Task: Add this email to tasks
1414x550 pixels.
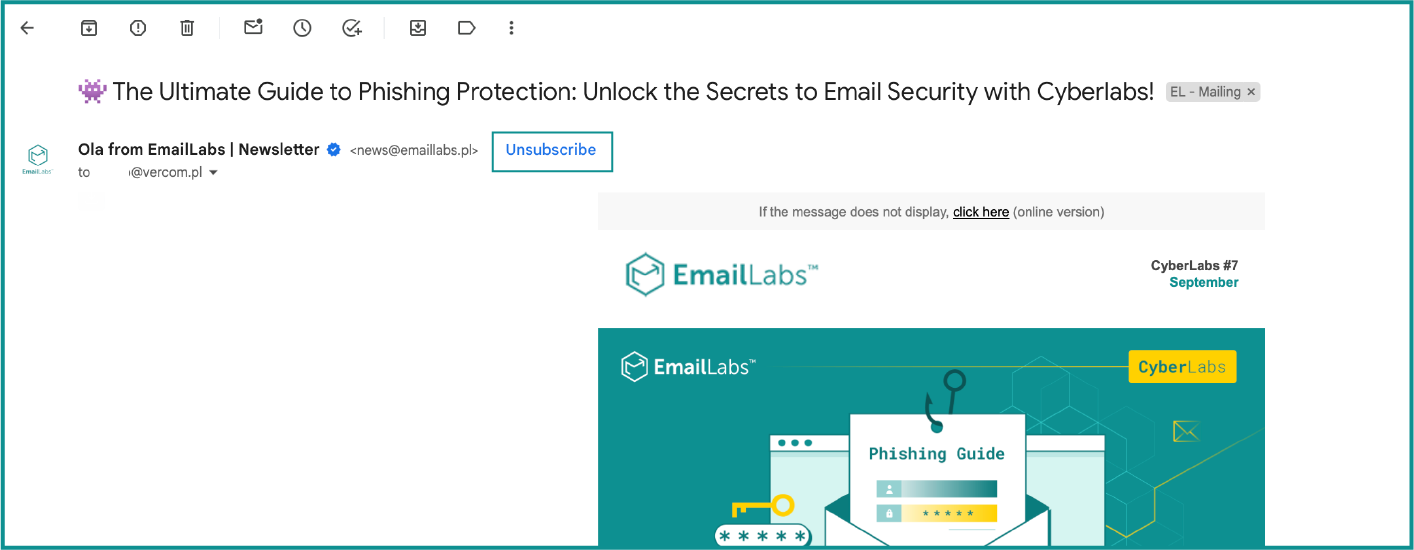Action: point(352,28)
